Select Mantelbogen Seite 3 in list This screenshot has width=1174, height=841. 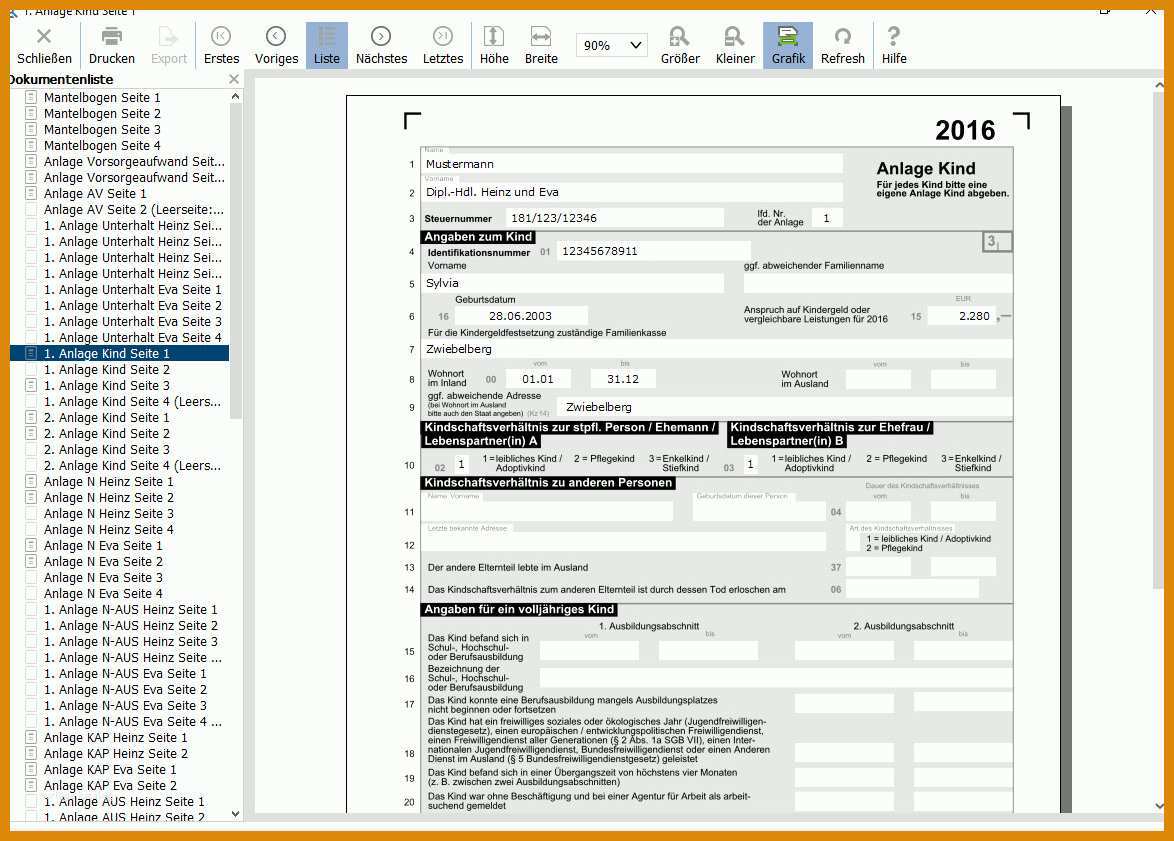pyautogui.click(x=102, y=130)
